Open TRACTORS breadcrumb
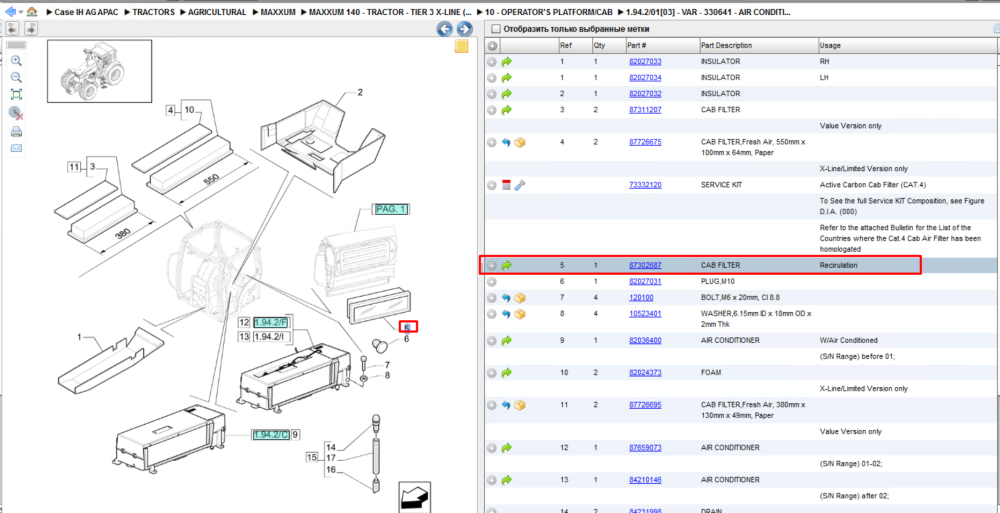 153,12
